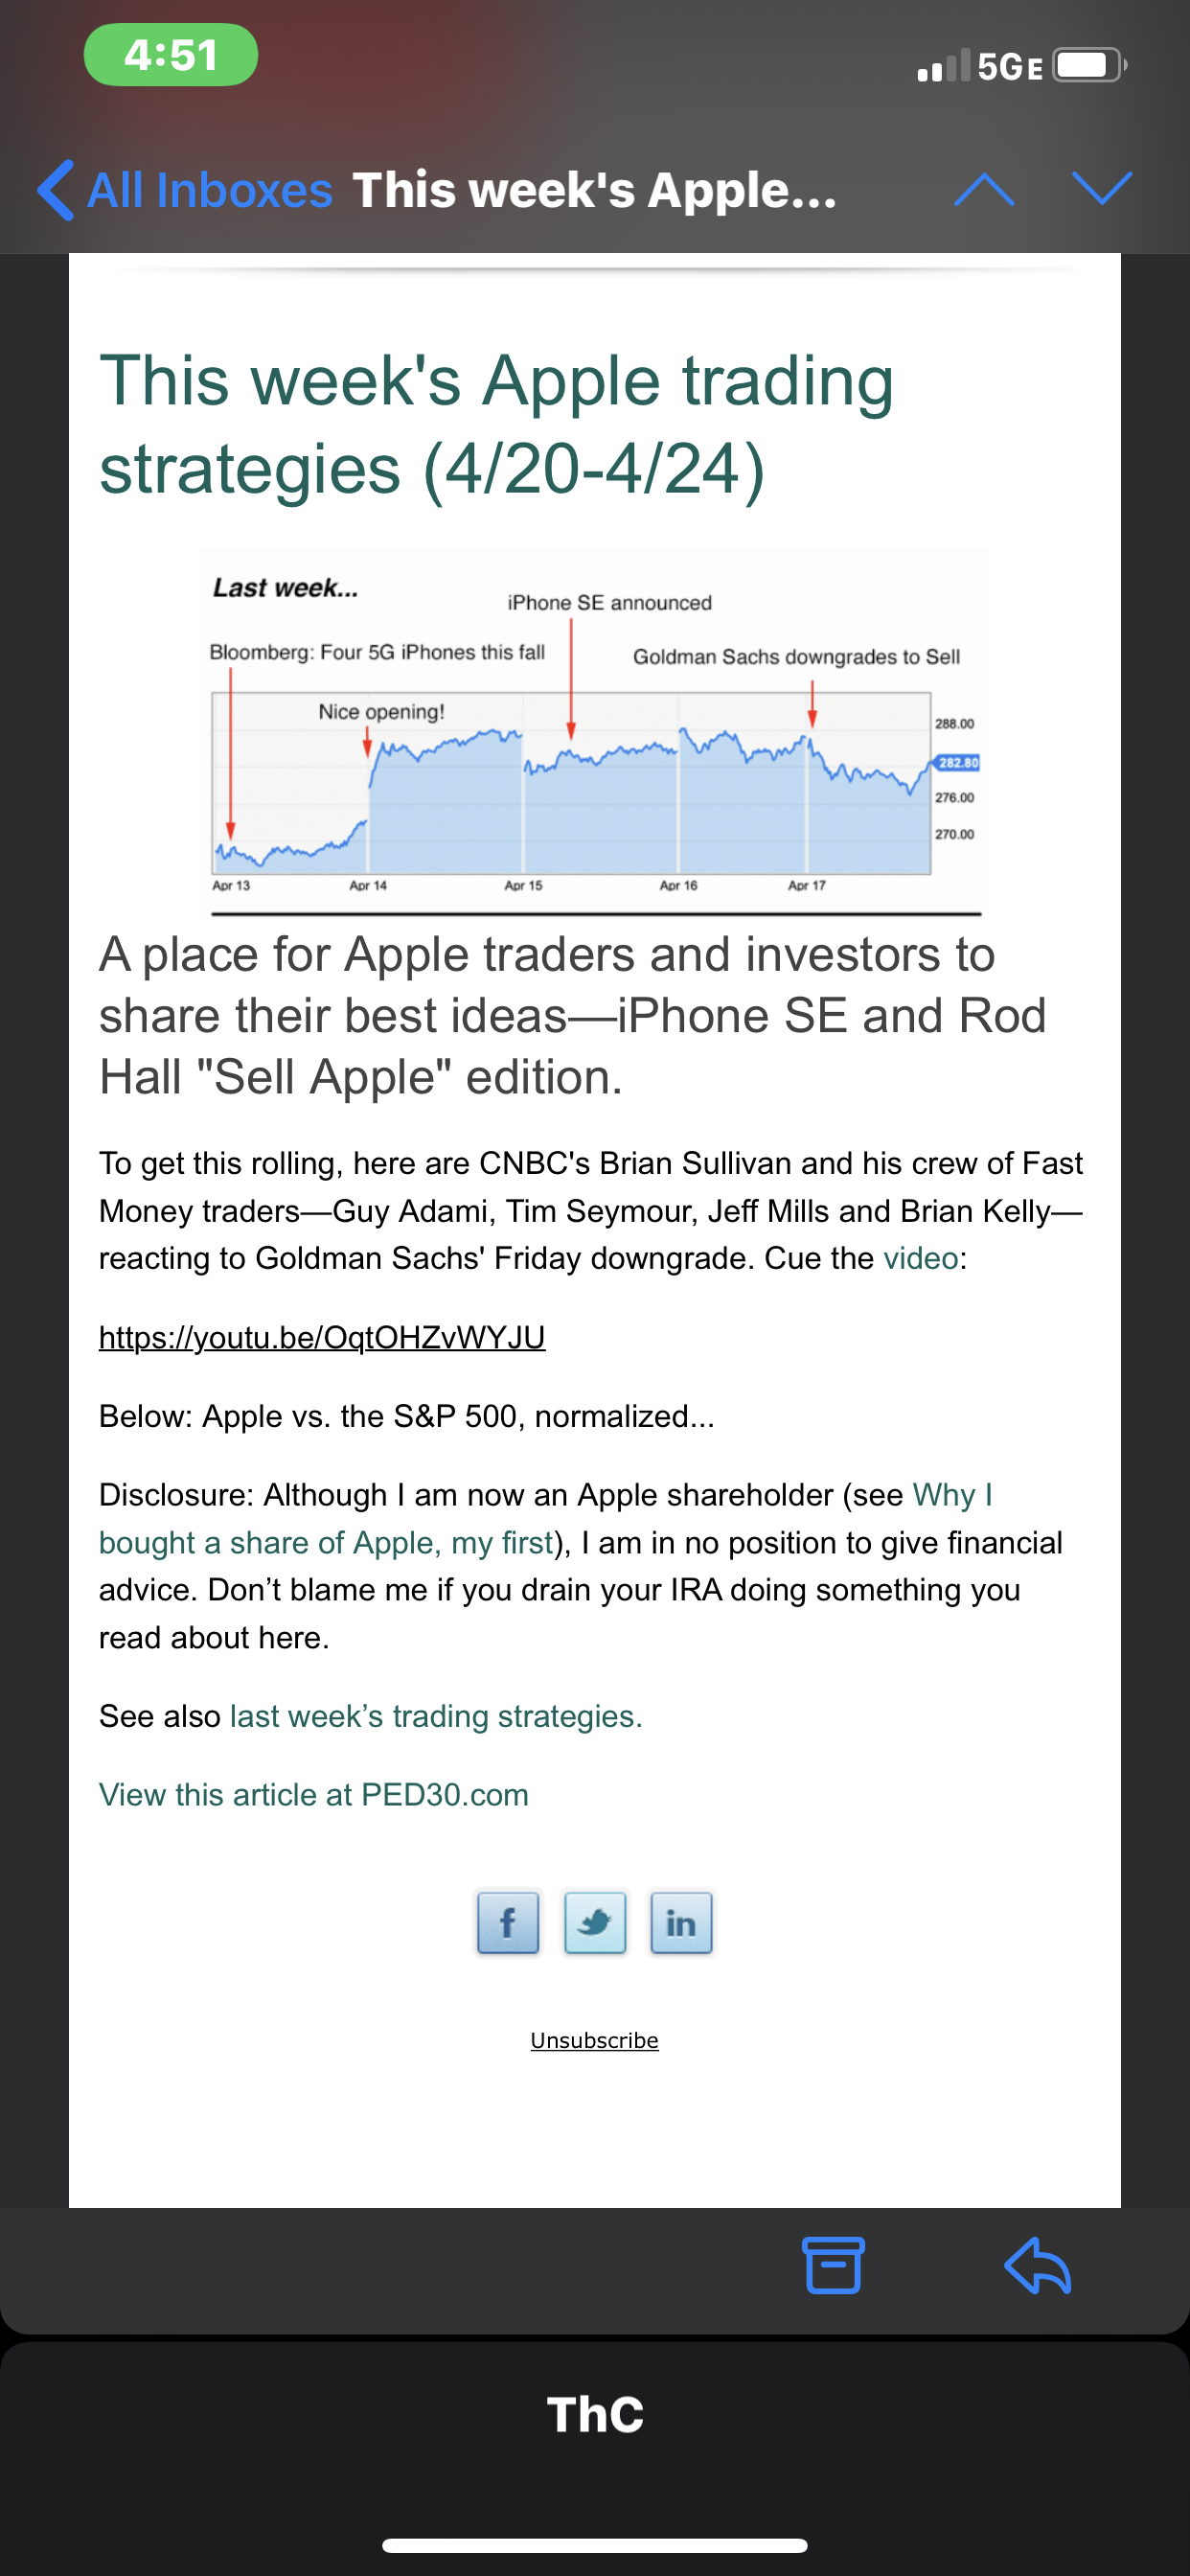Screen dimensions: 1190x2576
Task: Open the Apple trading strategies headline
Action: pos(496,424)
